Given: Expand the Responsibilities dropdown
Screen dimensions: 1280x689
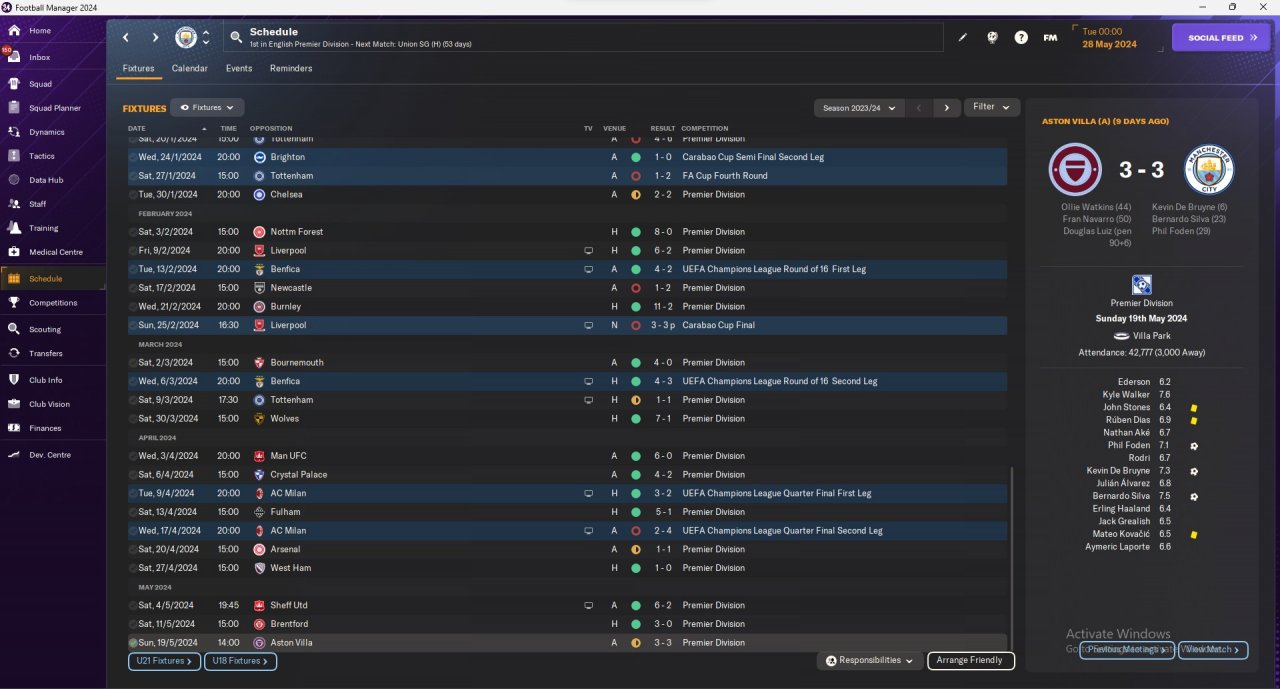Looking at the screenshot, I should pyautogui.click(x=870, y=661).
